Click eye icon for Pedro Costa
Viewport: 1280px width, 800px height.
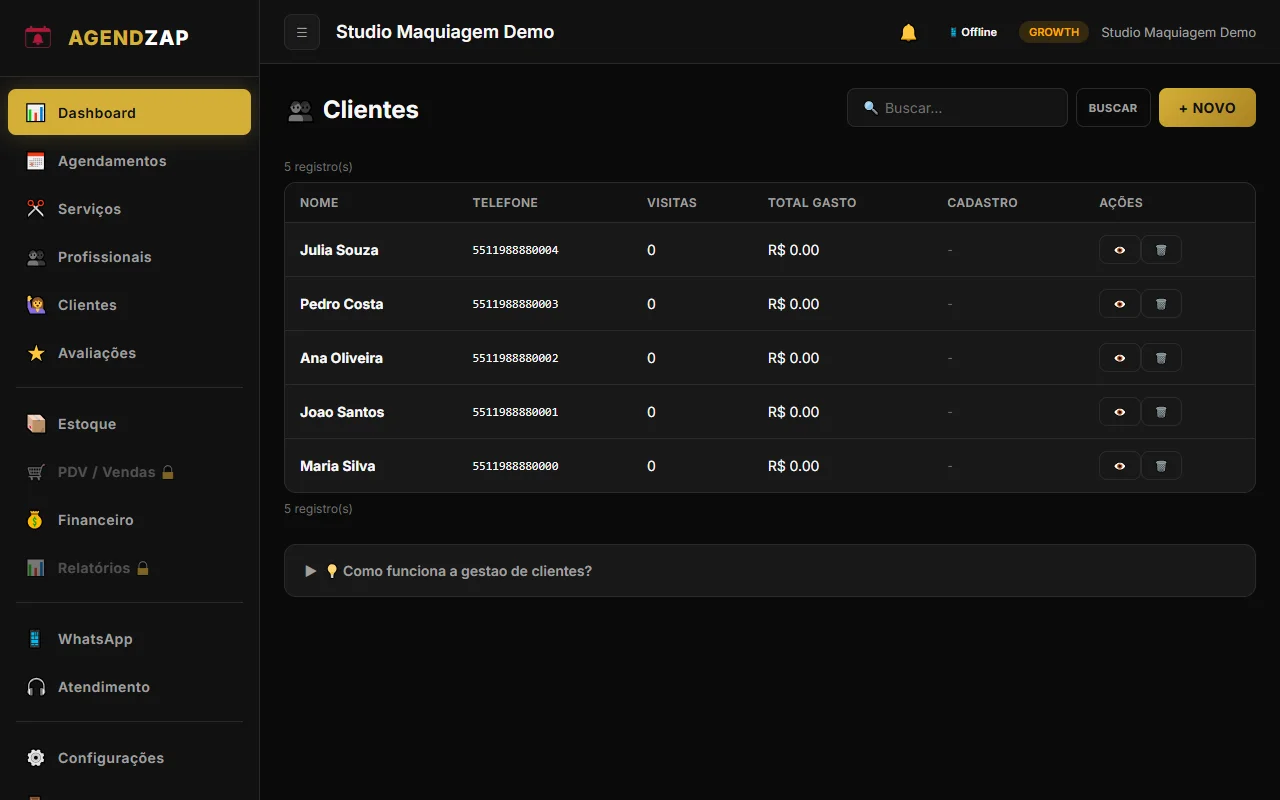[1119, 304]
